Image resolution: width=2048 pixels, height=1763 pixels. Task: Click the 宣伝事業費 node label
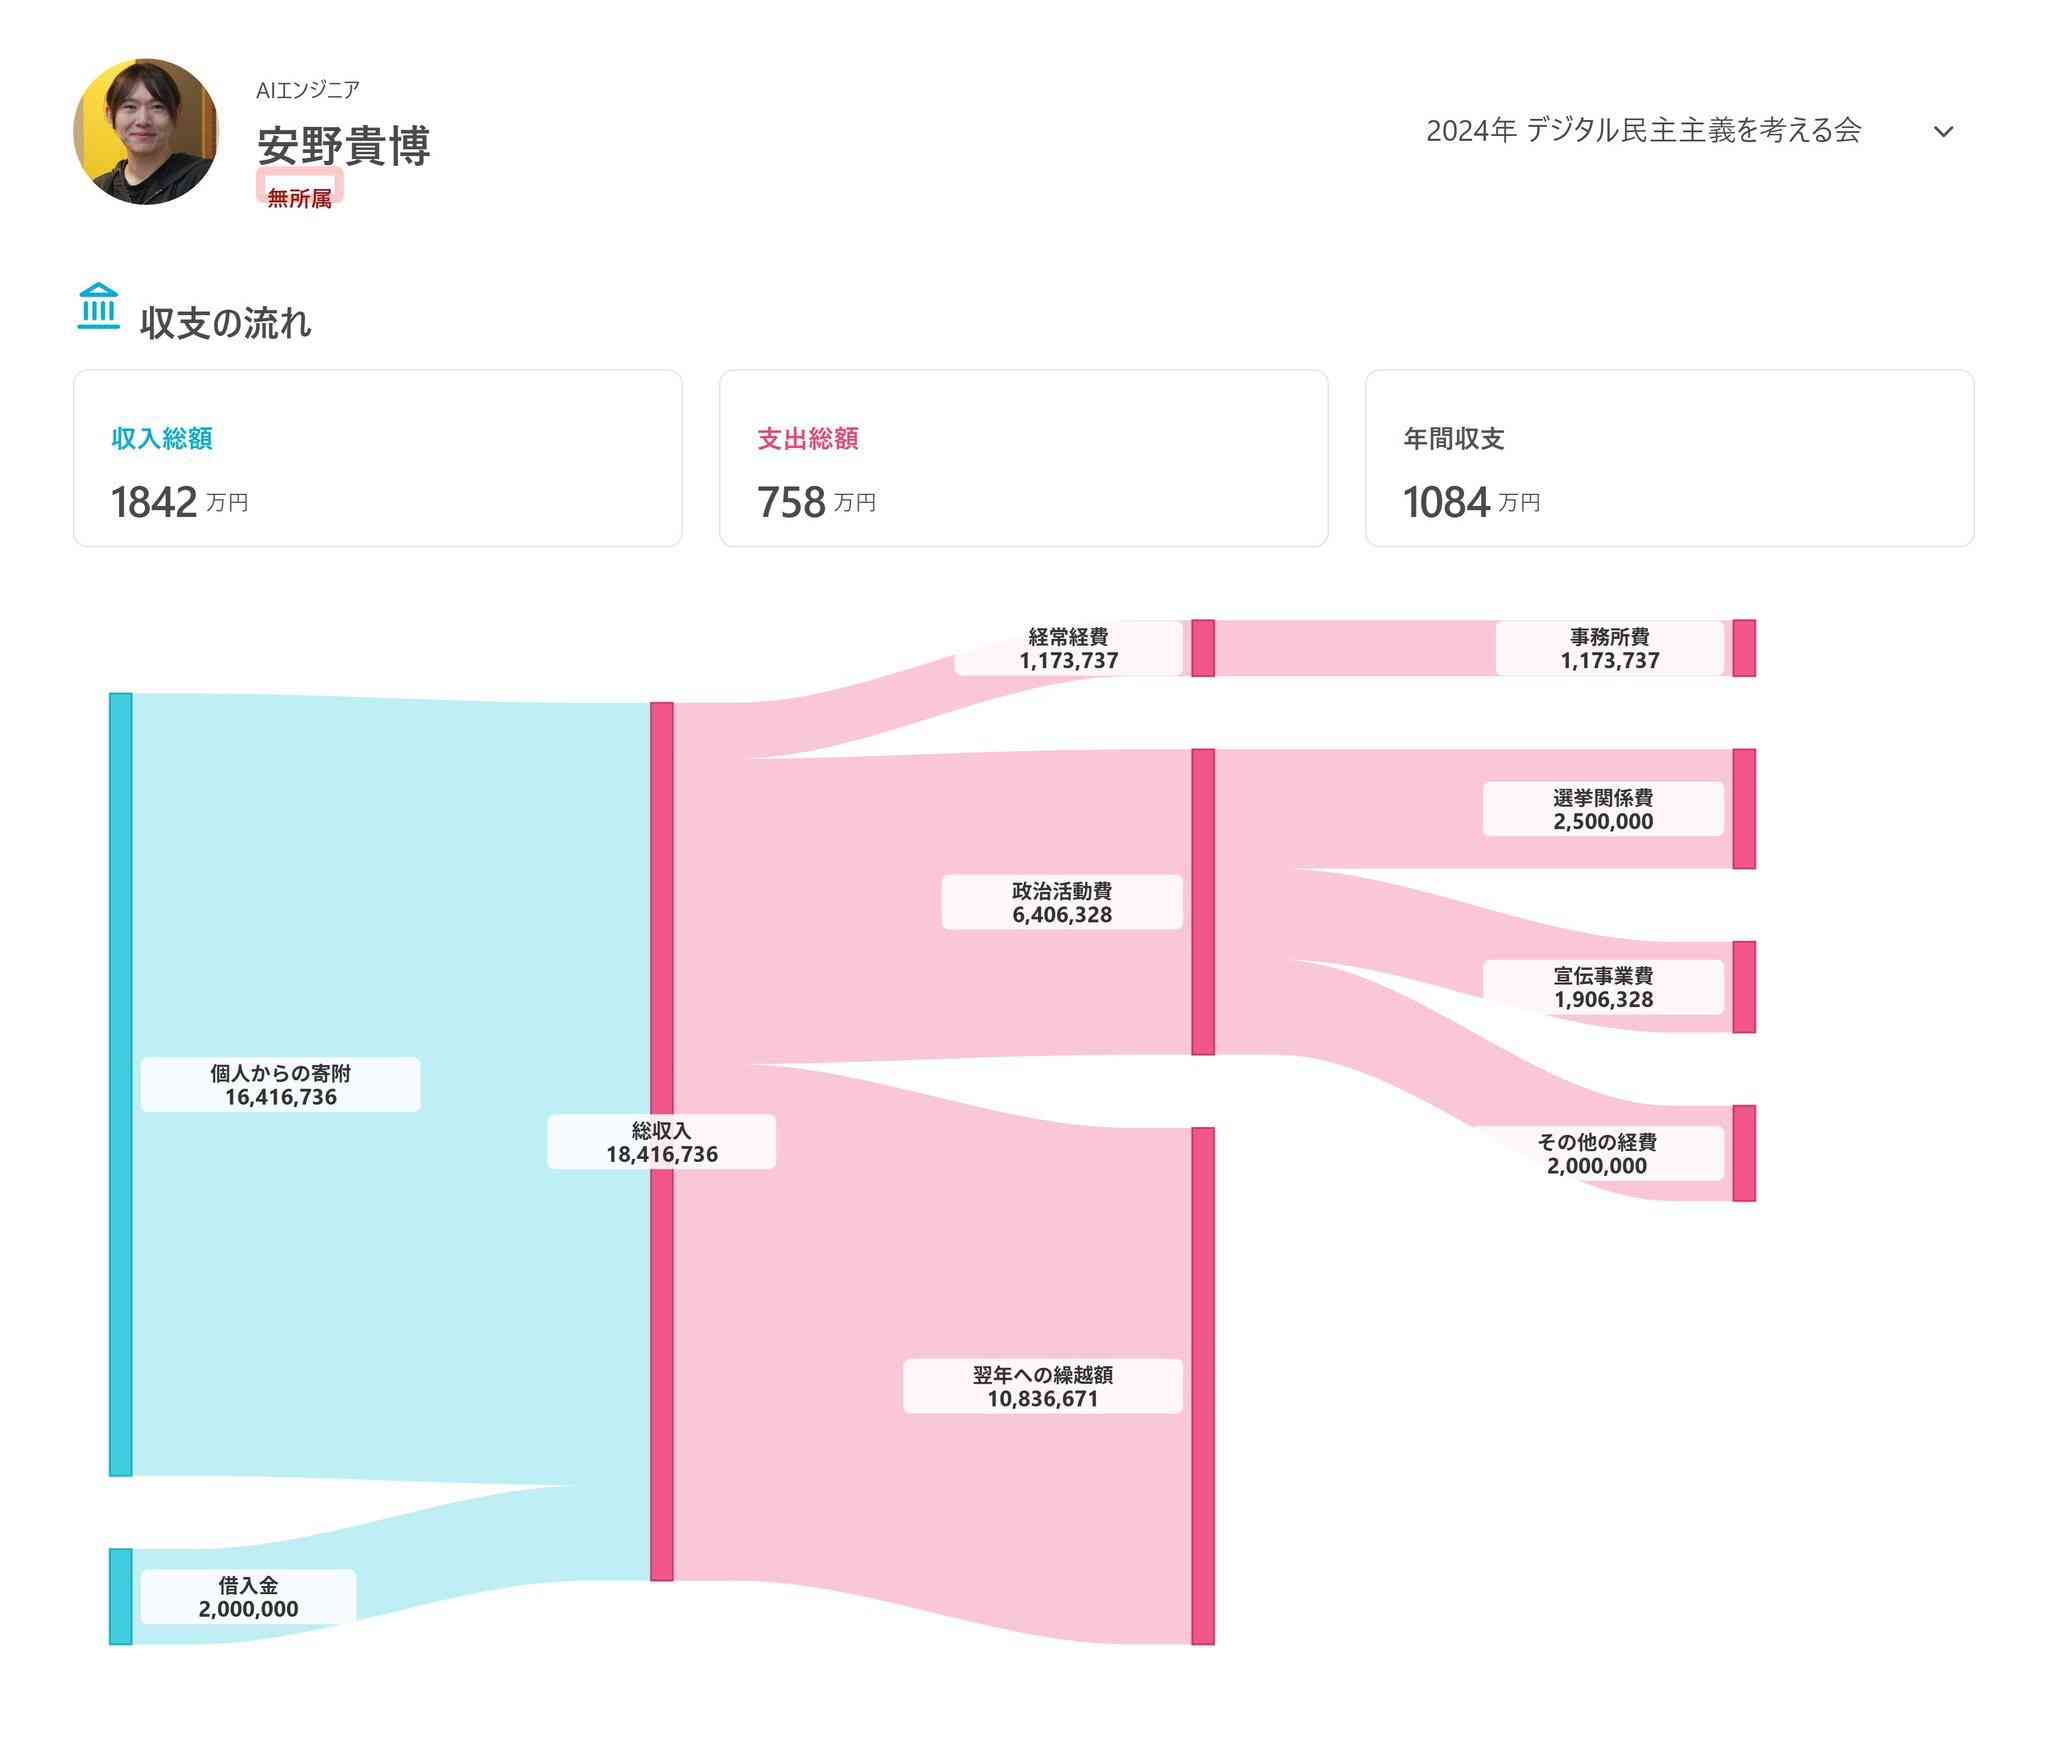coord(1603,987)
